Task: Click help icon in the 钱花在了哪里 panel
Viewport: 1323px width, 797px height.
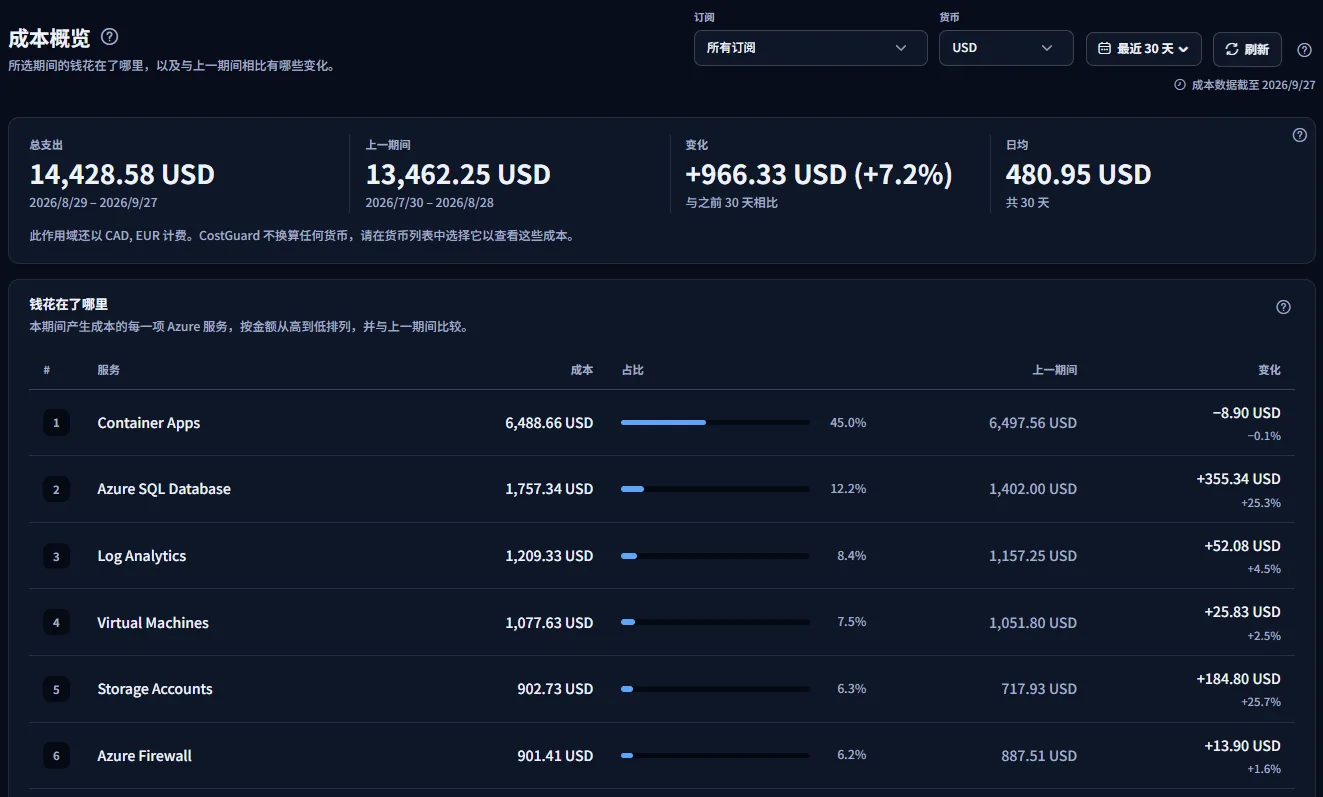Action: [x=1284, y=307]
